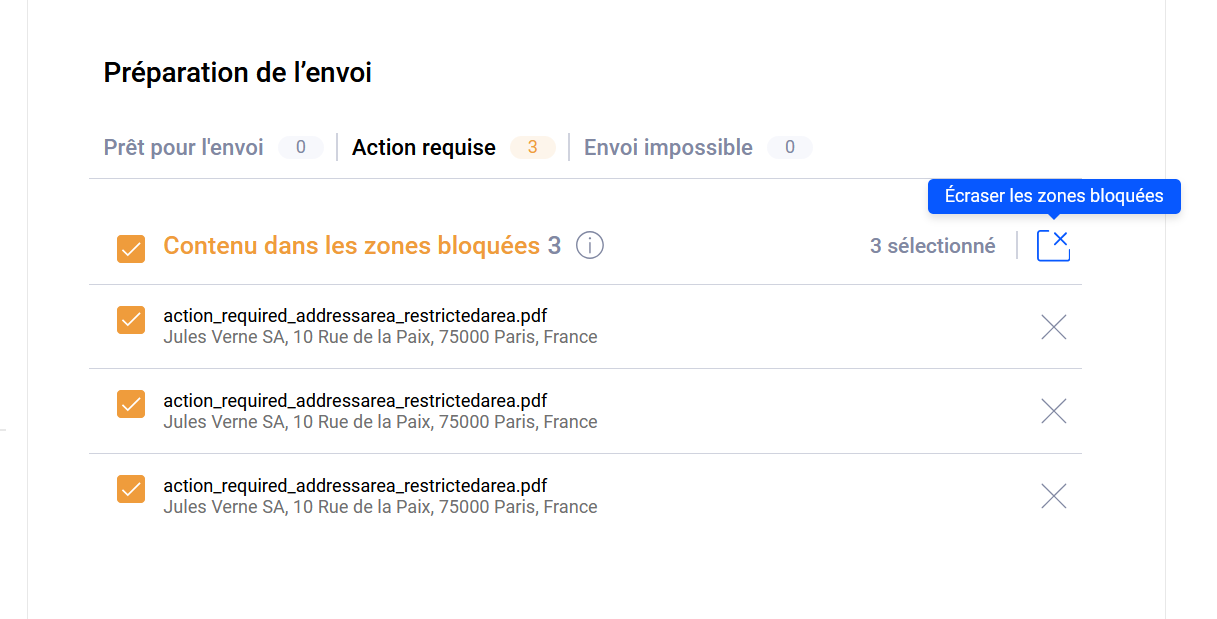Click the Écraser les zones bloquées tooltip
The image size is (1217, 619).
[x=1054, y=196]
